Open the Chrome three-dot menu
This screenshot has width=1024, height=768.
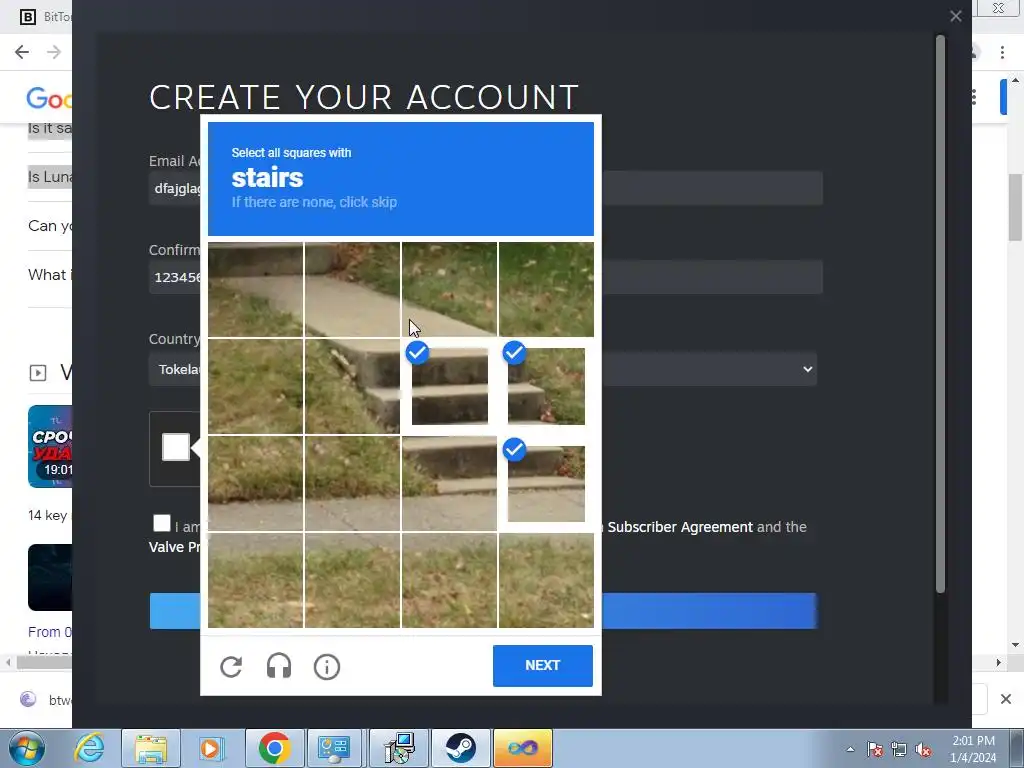tap(1002, 52)
